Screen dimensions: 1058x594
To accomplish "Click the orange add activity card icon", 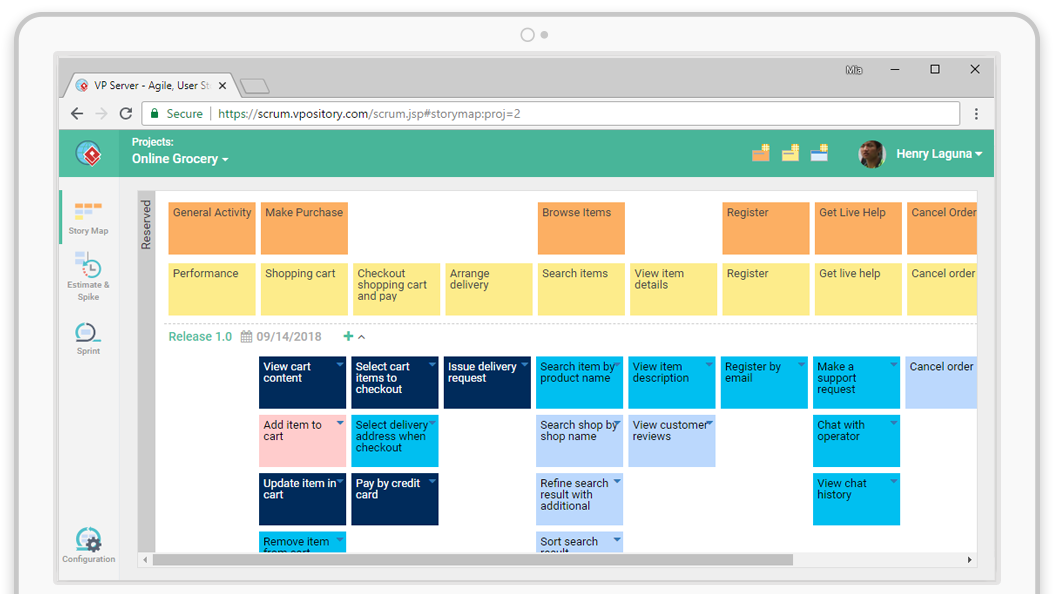I will [x=761, y=153].
